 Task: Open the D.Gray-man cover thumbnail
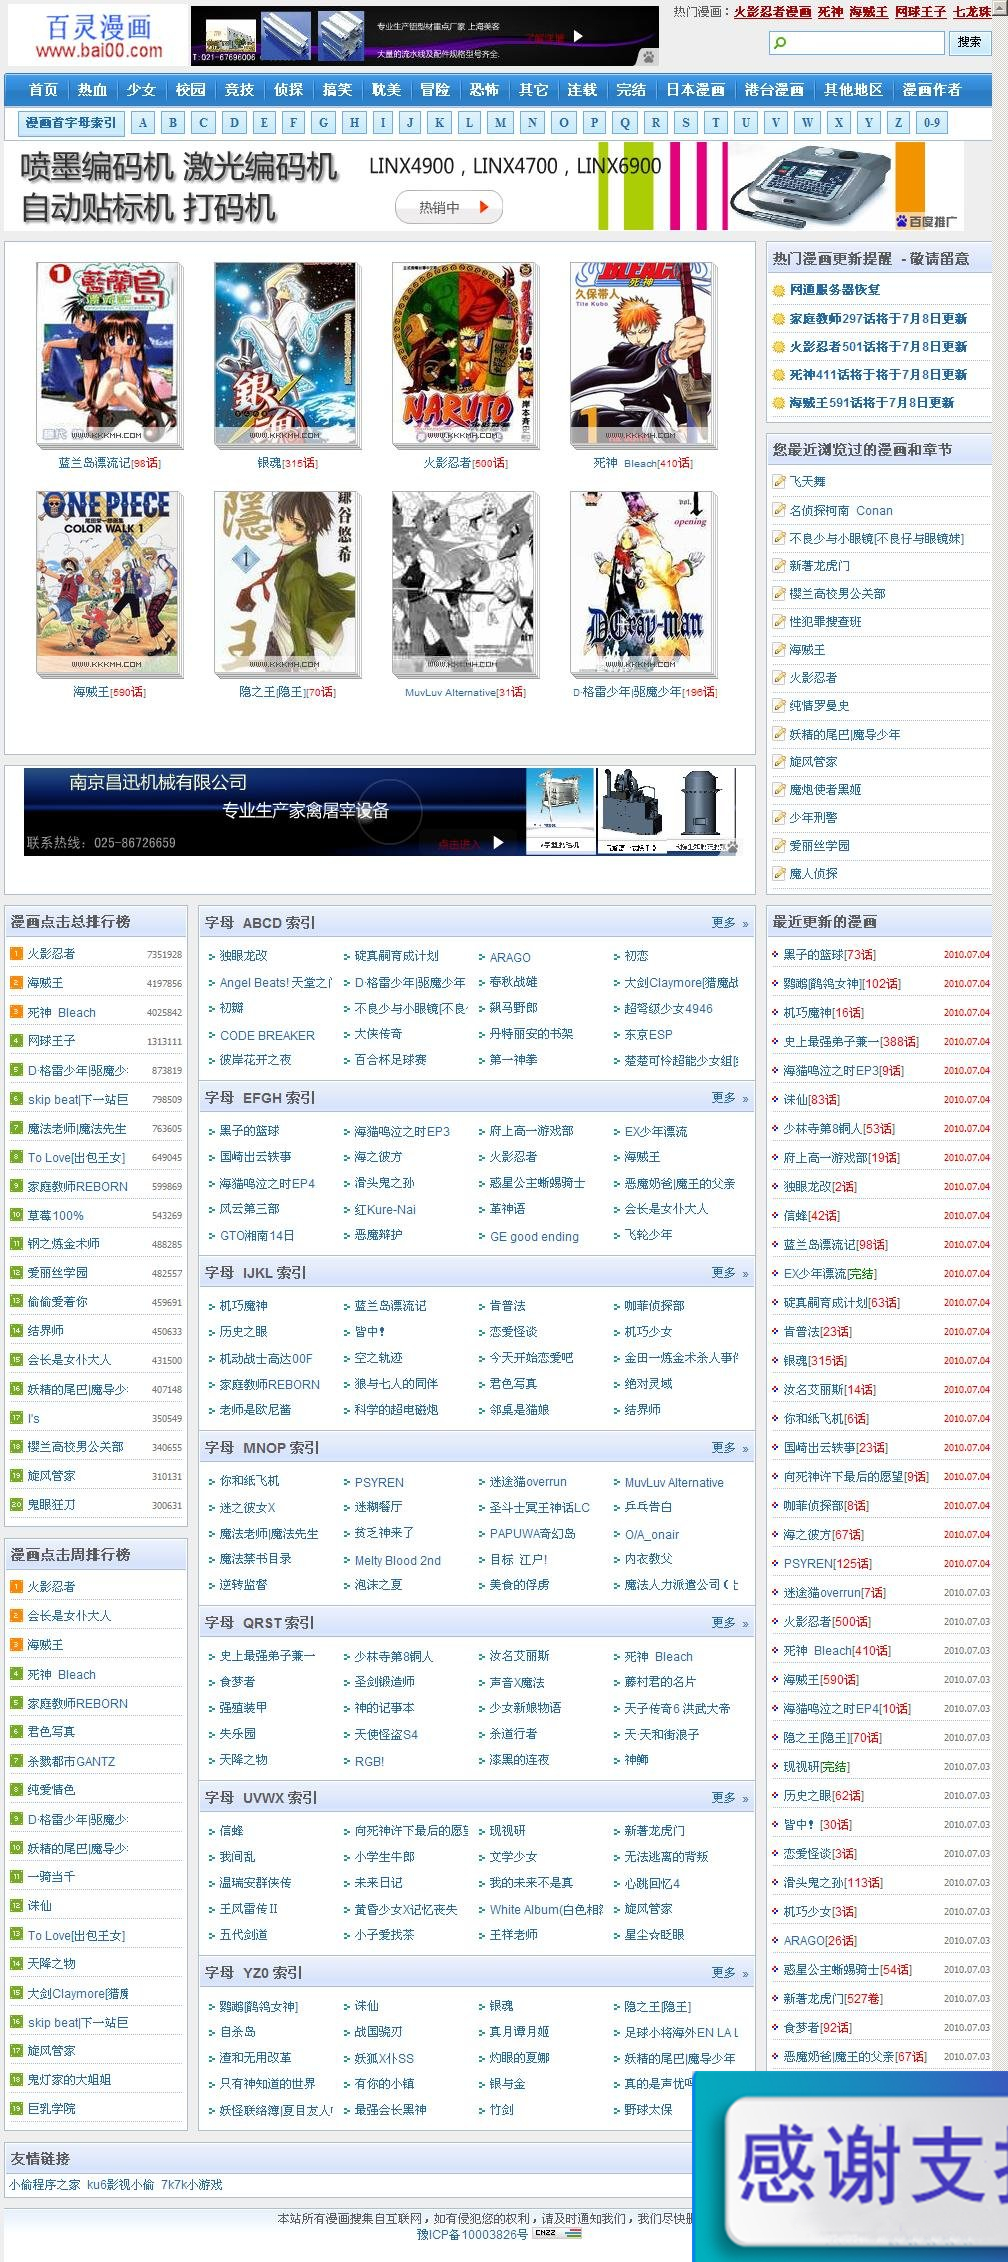click(x=643, y=584)
